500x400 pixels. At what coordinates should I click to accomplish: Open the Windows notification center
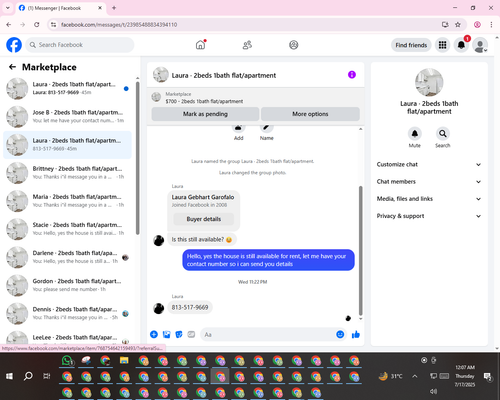coord(488,376)
